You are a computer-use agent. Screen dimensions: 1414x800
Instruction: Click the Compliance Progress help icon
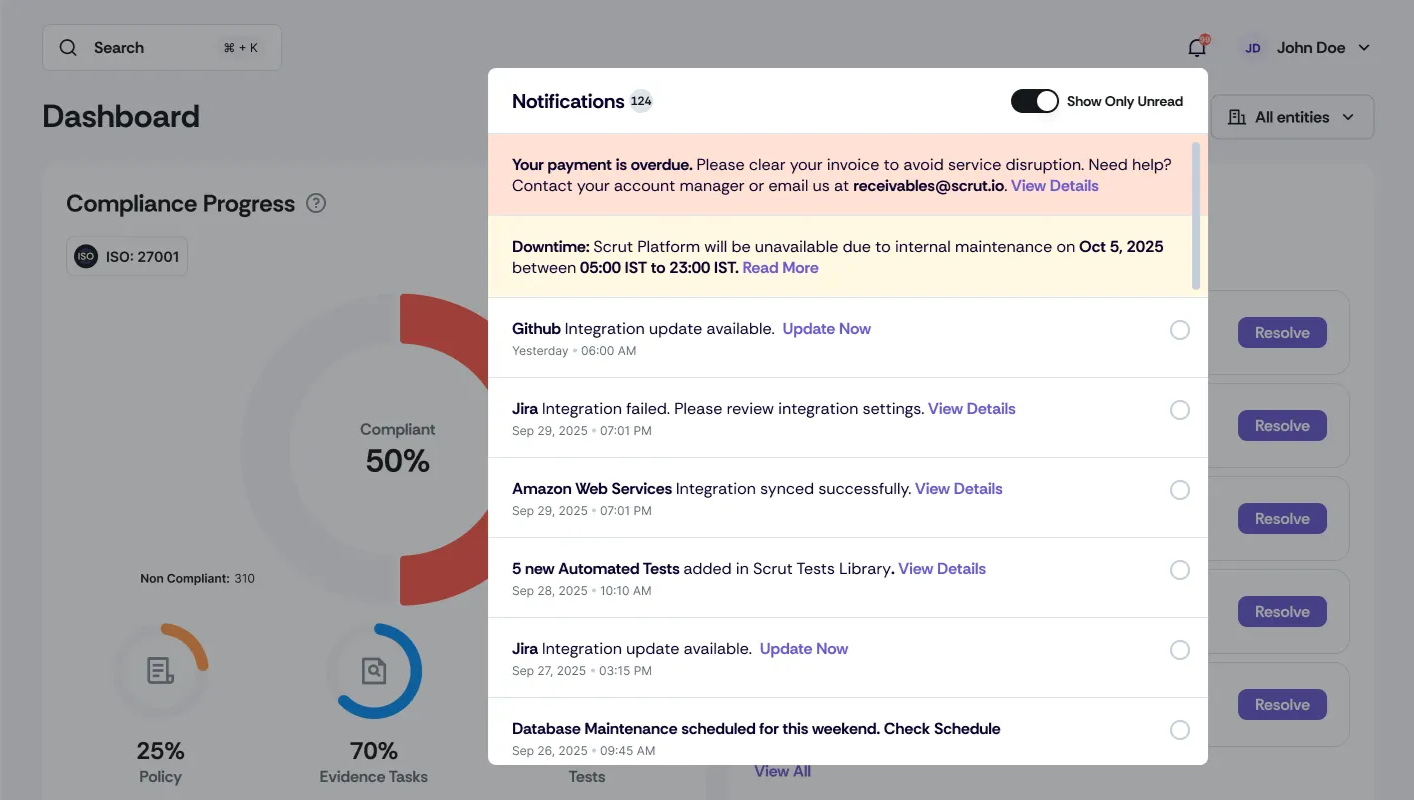(x=316, y=204)
